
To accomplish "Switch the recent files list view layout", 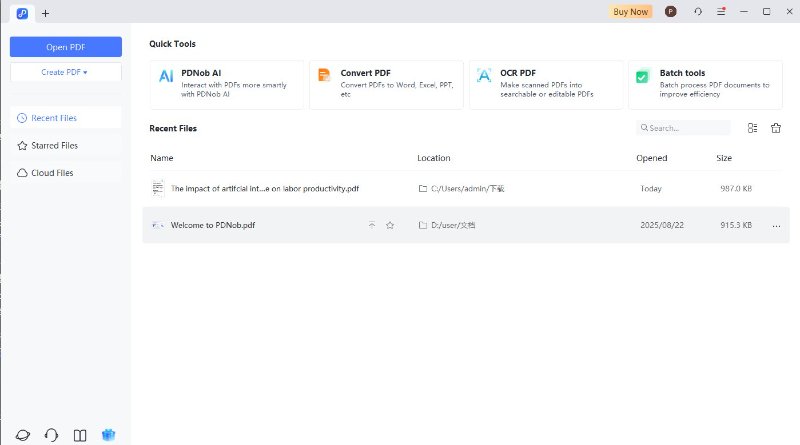I will coord(752,128).
